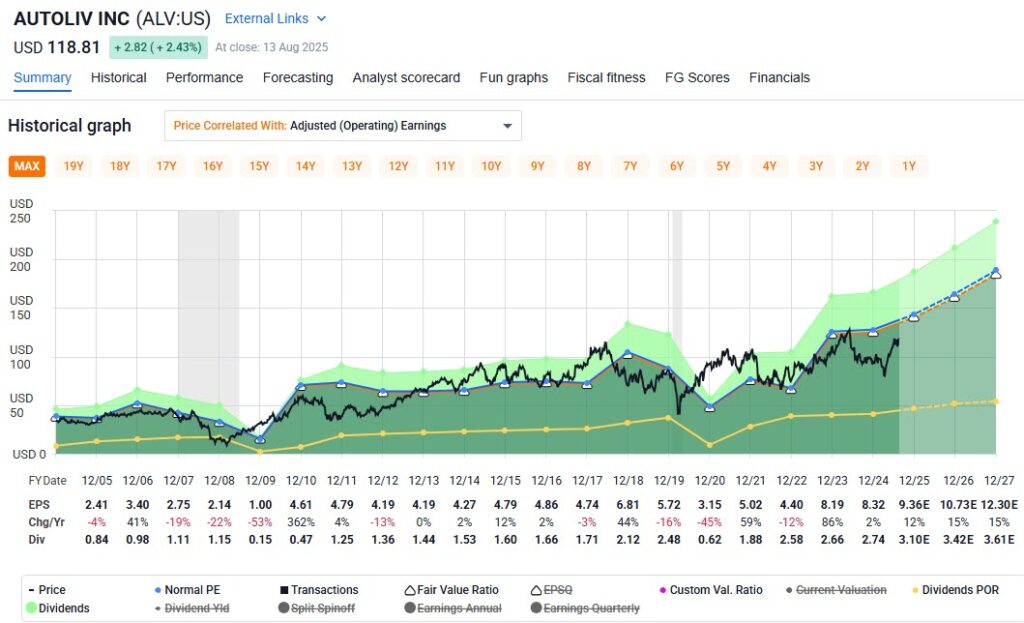The width and height of the screenshot is (1024, 623).
Task: Select the Custom Val. Ratio magenta dot
Action: click(x=663, y=589)
